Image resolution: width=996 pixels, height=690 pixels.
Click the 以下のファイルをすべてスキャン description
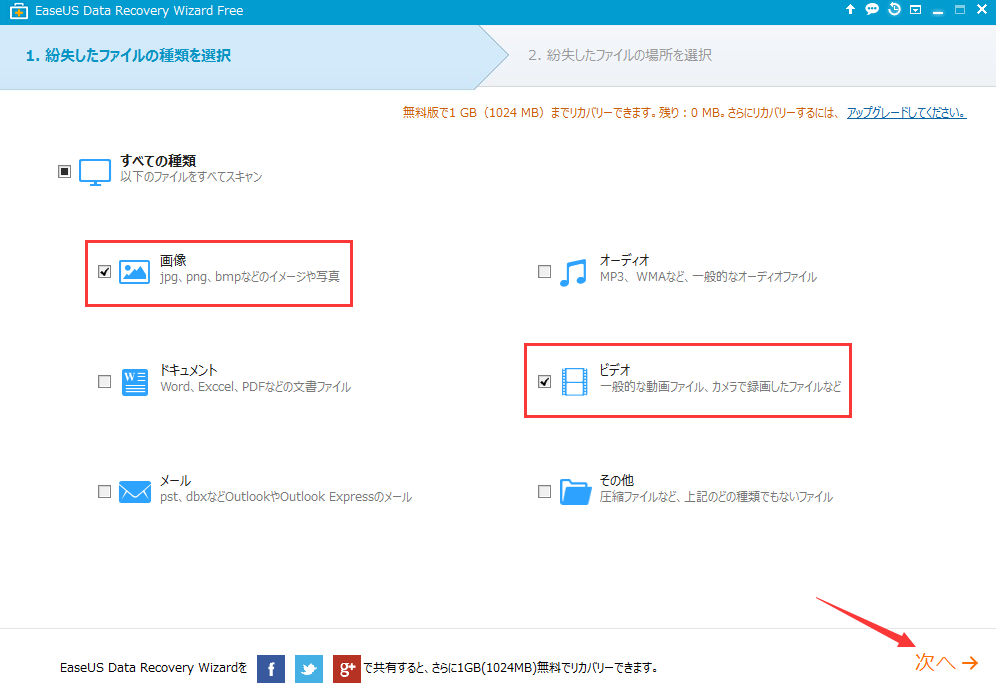191,177
